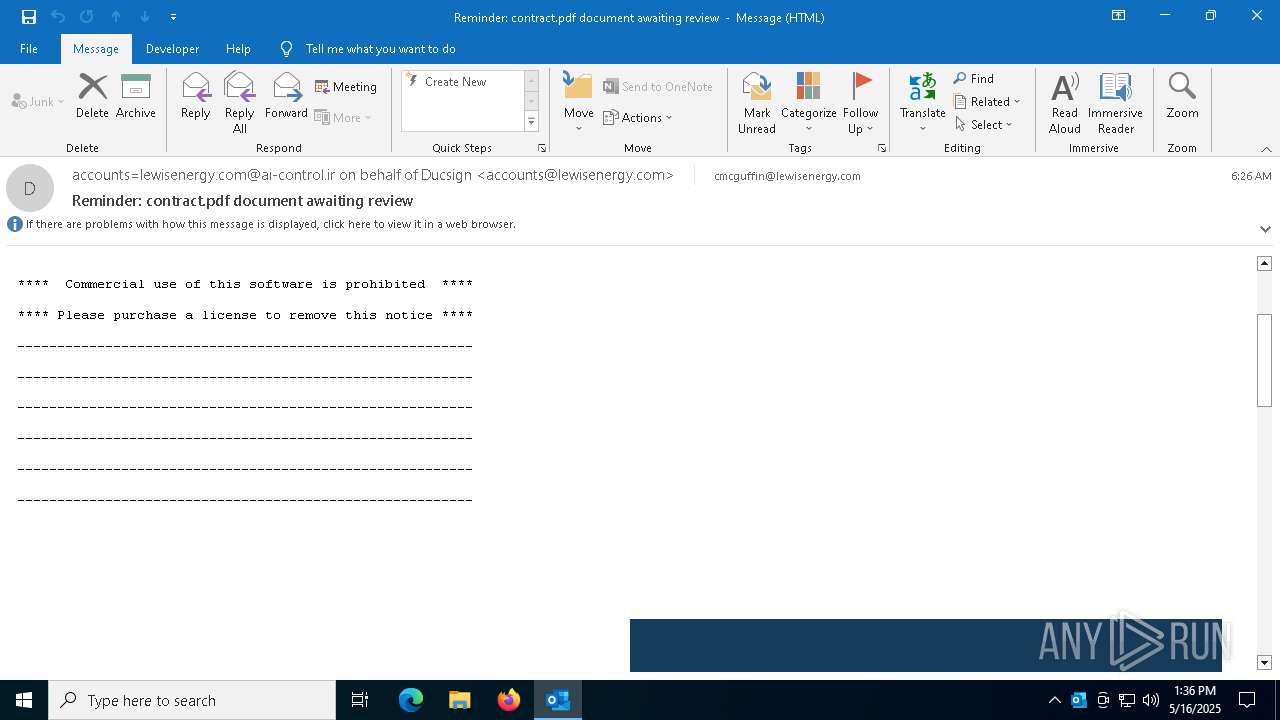Click recipient cmcguffin@lewisenergy.com
This screenshot has height=720, width=1280.
tap(787, 176)
